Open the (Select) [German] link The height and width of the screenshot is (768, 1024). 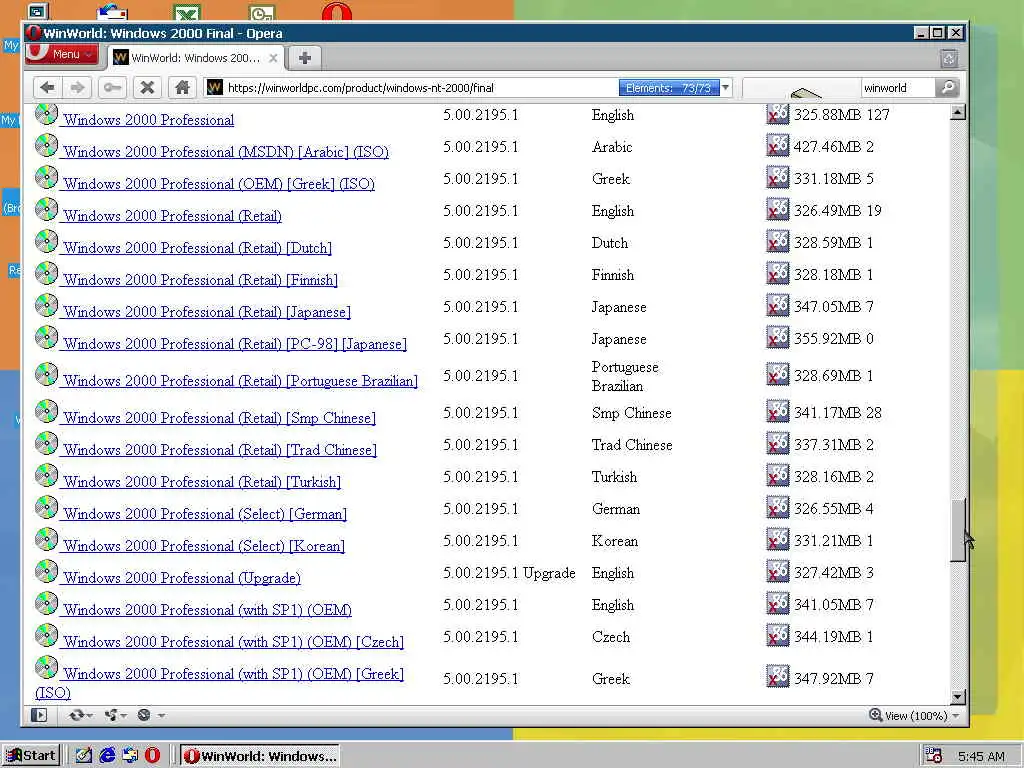[x=205, y=514]
